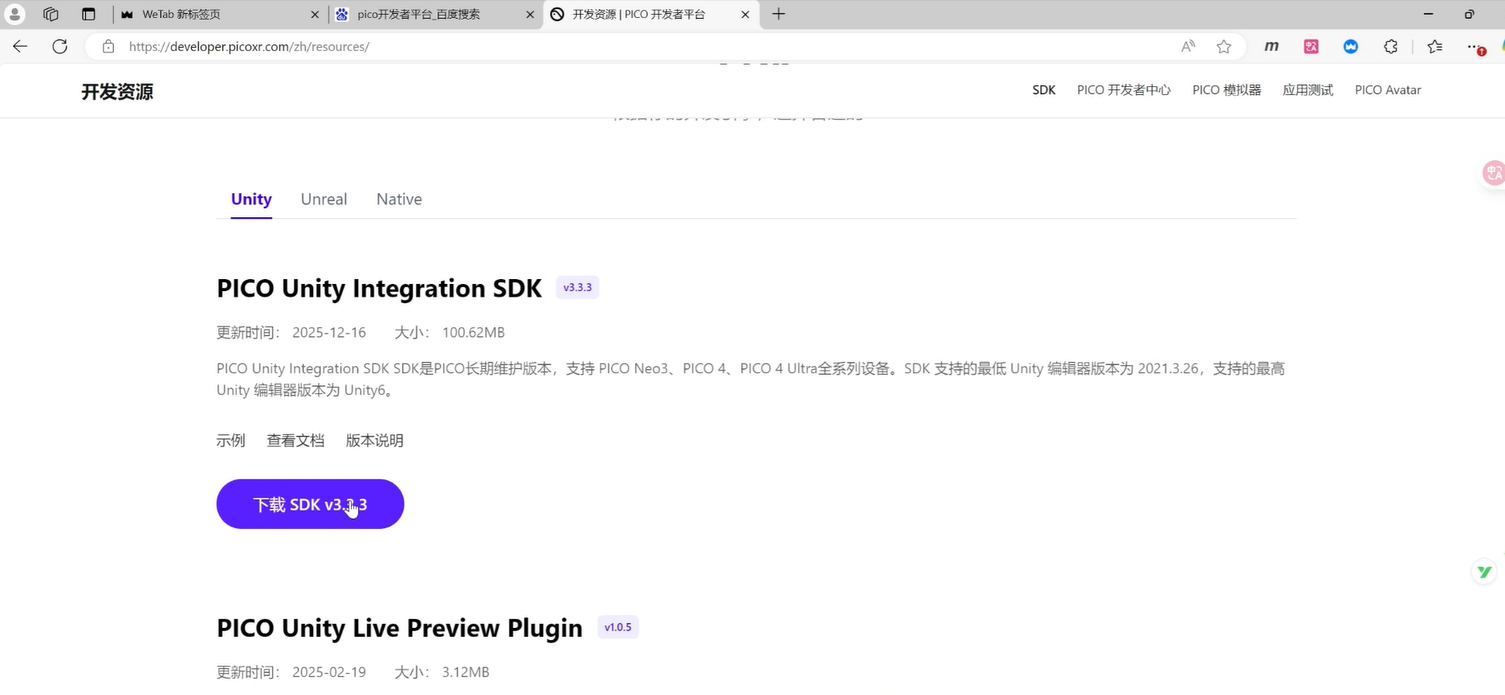Switch to the Native platform tab
Image resolution: width=1505 pixels, height=695 pixels.
point(399,199)
